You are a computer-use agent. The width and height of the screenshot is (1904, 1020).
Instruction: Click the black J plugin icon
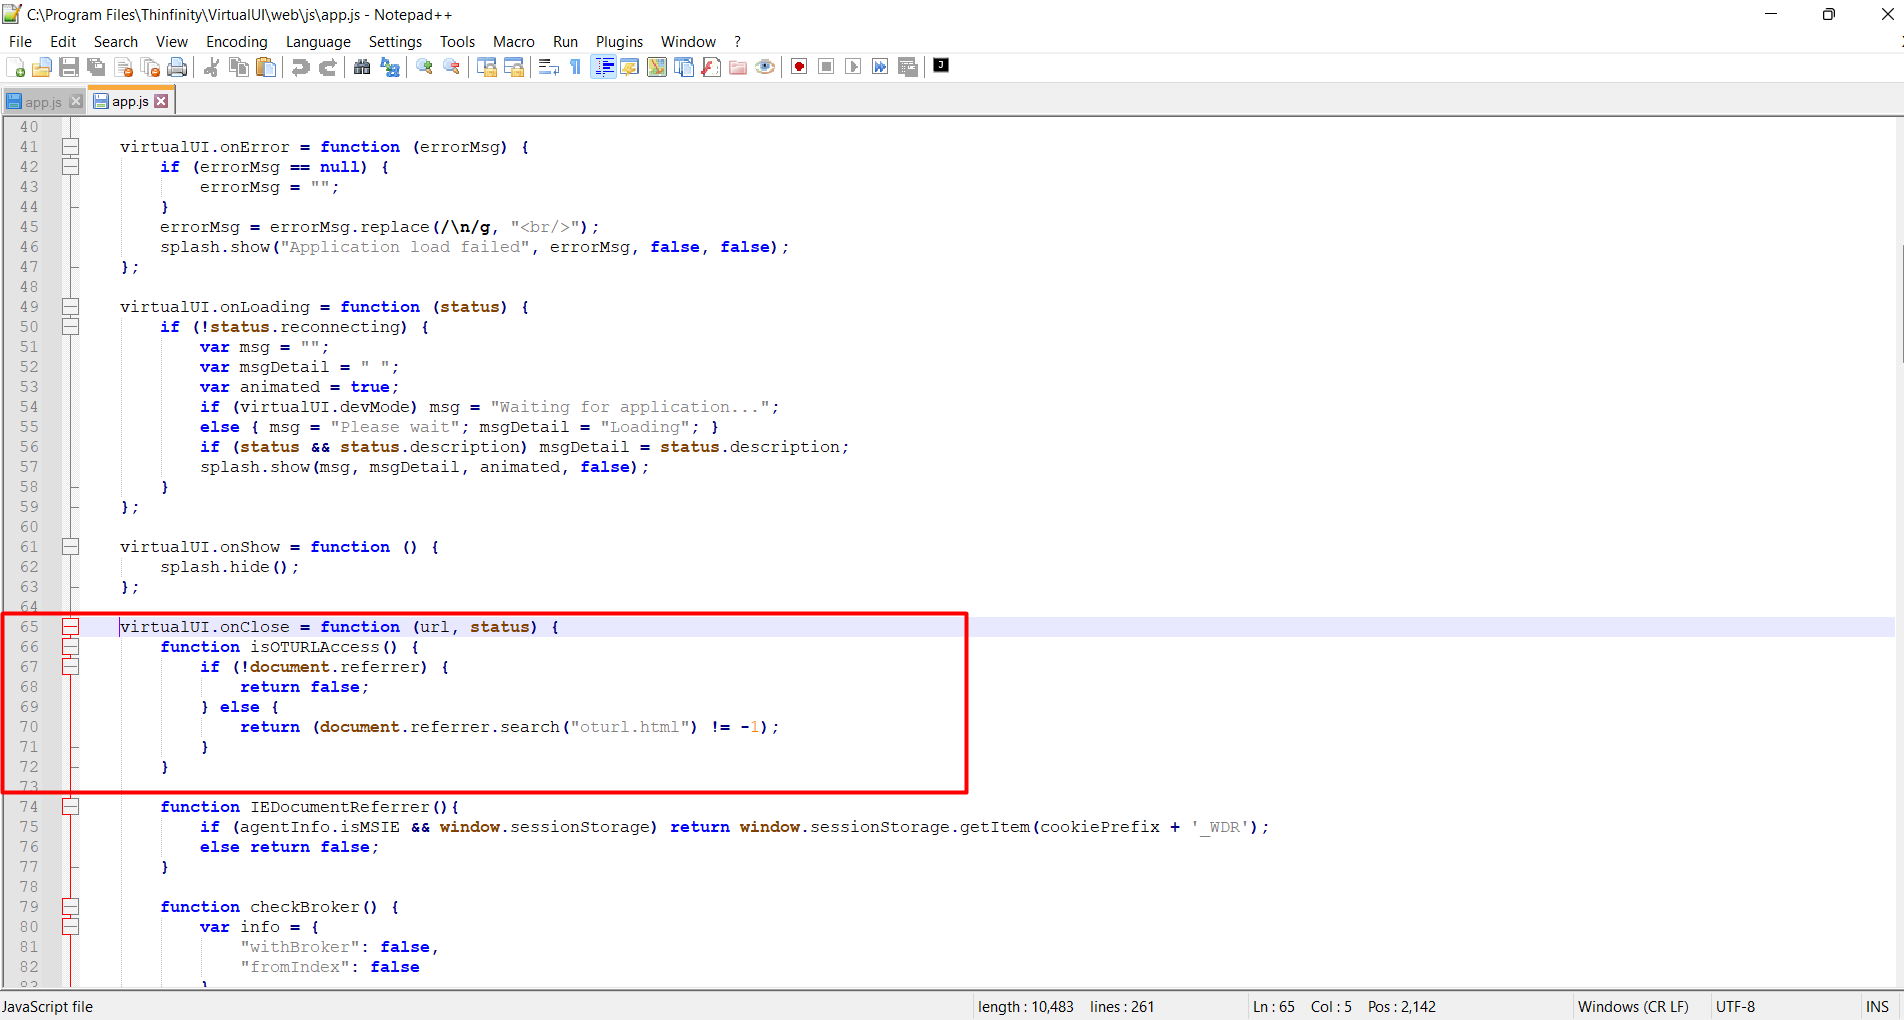(x=941, y=65)
